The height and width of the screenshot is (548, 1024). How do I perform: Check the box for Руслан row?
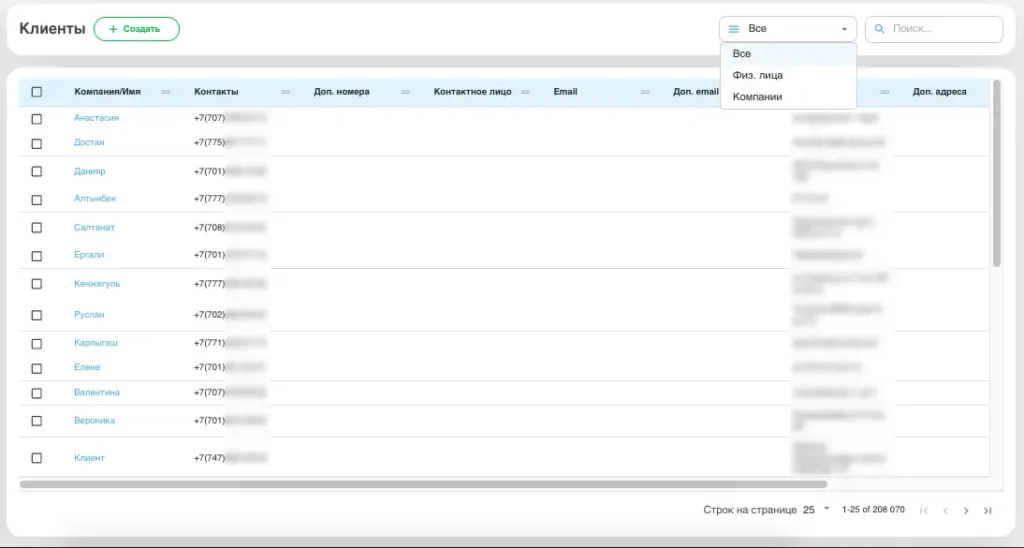pyautogui.click(x=37, y=315)
